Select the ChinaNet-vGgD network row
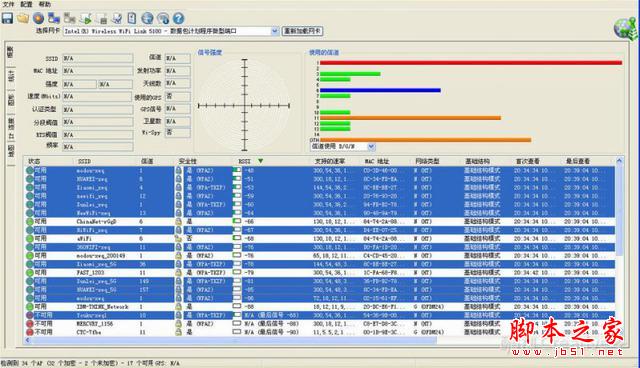 pyautogui.click(x=320, y=222)
